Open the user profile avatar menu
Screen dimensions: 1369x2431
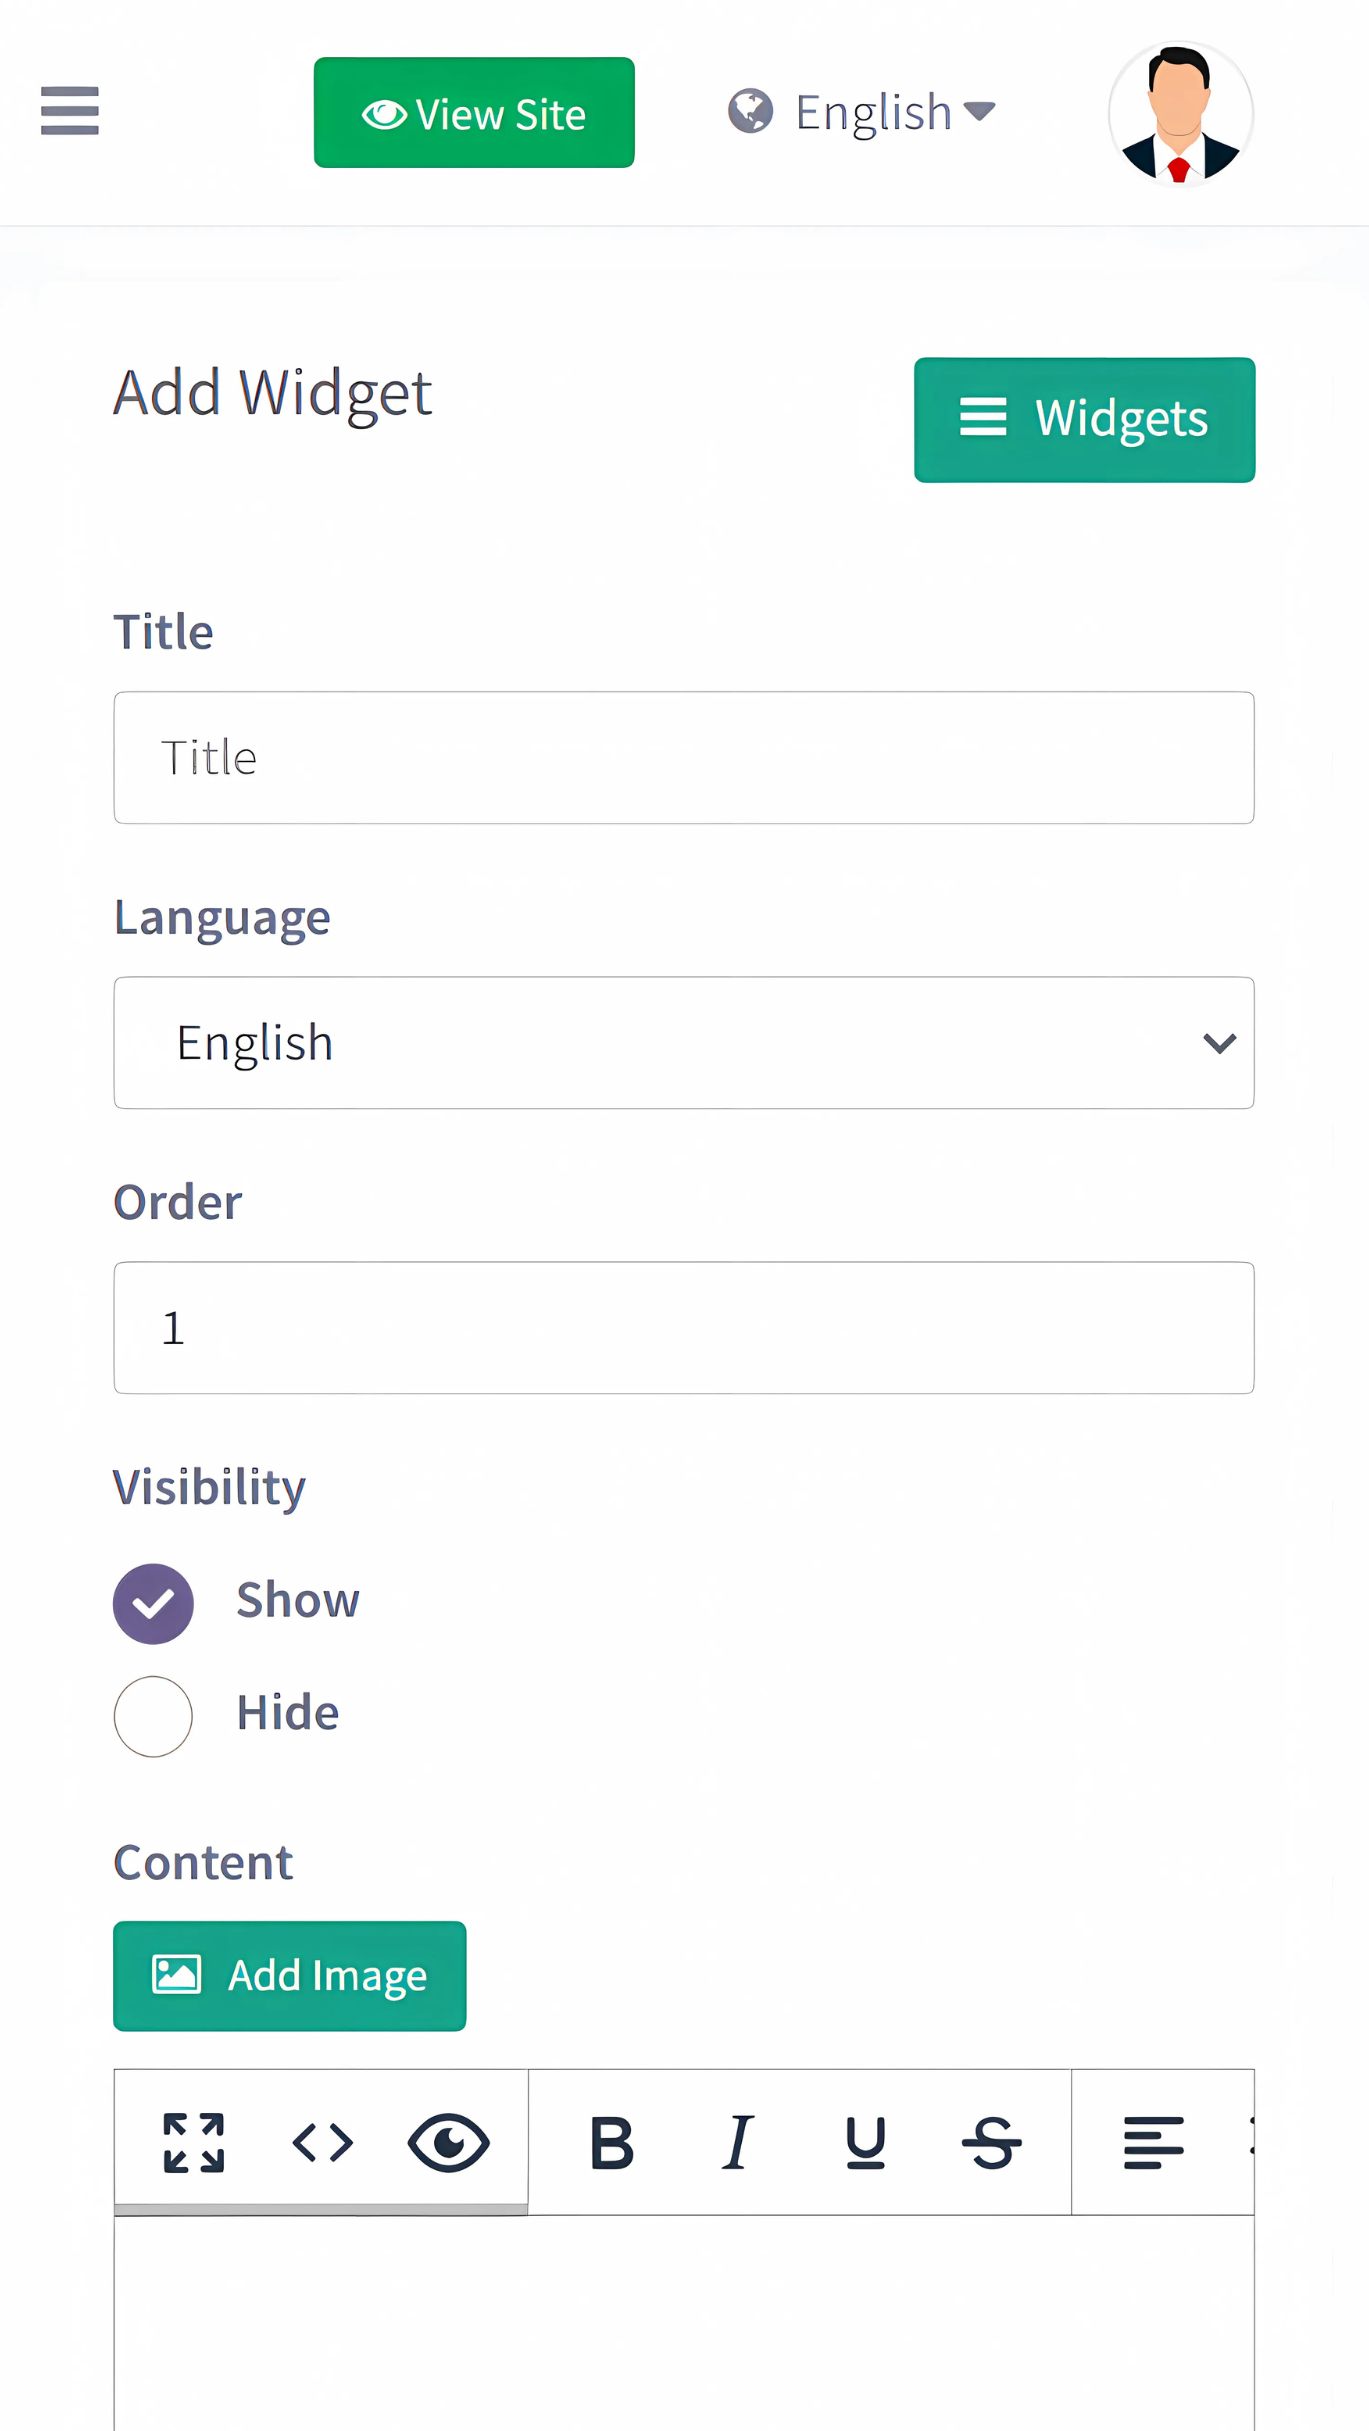click(x=1180, y=114)
